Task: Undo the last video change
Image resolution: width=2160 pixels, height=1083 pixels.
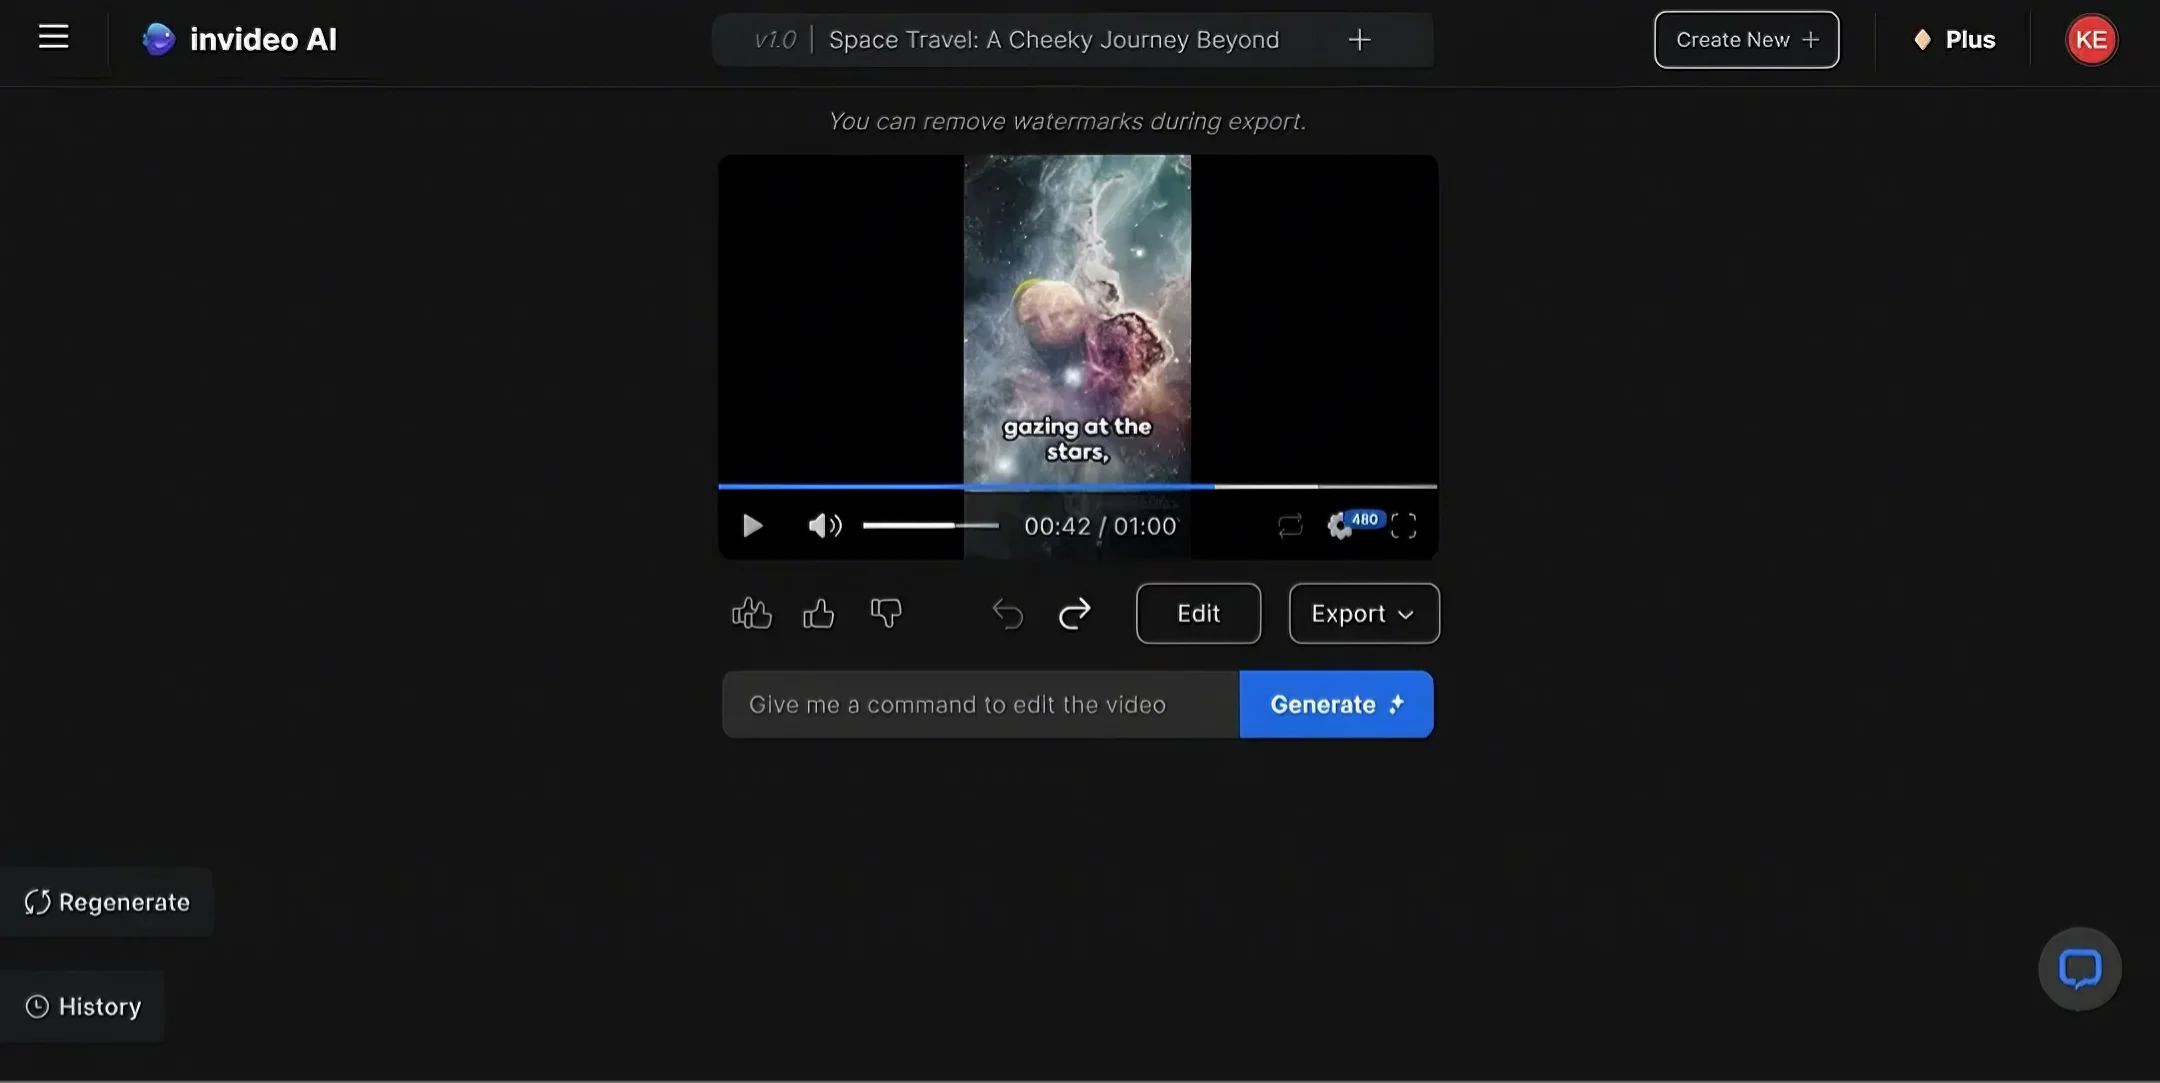Action: [x=1007, y=614]
